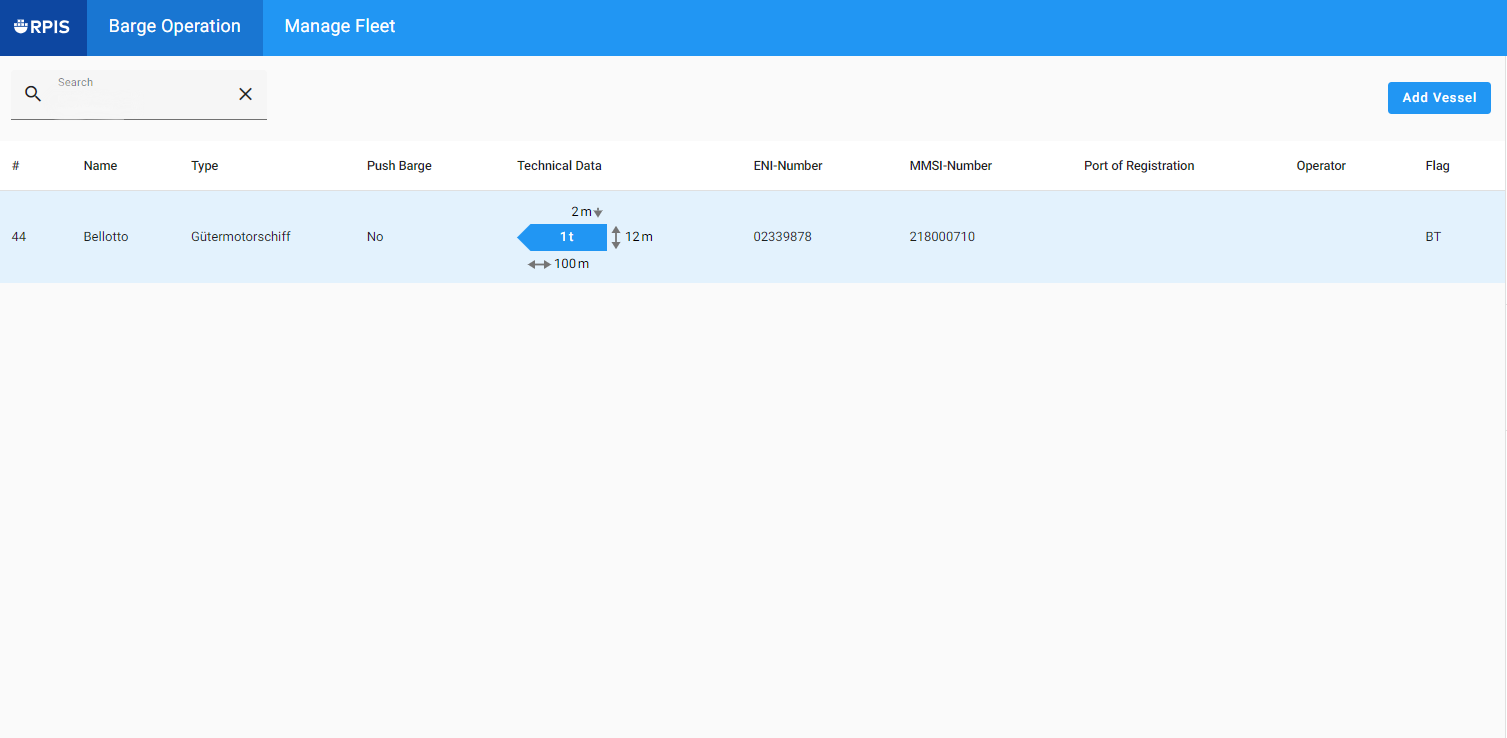Click the Type column header
This screenshot has height=738, width=1507.
[204, 166]
